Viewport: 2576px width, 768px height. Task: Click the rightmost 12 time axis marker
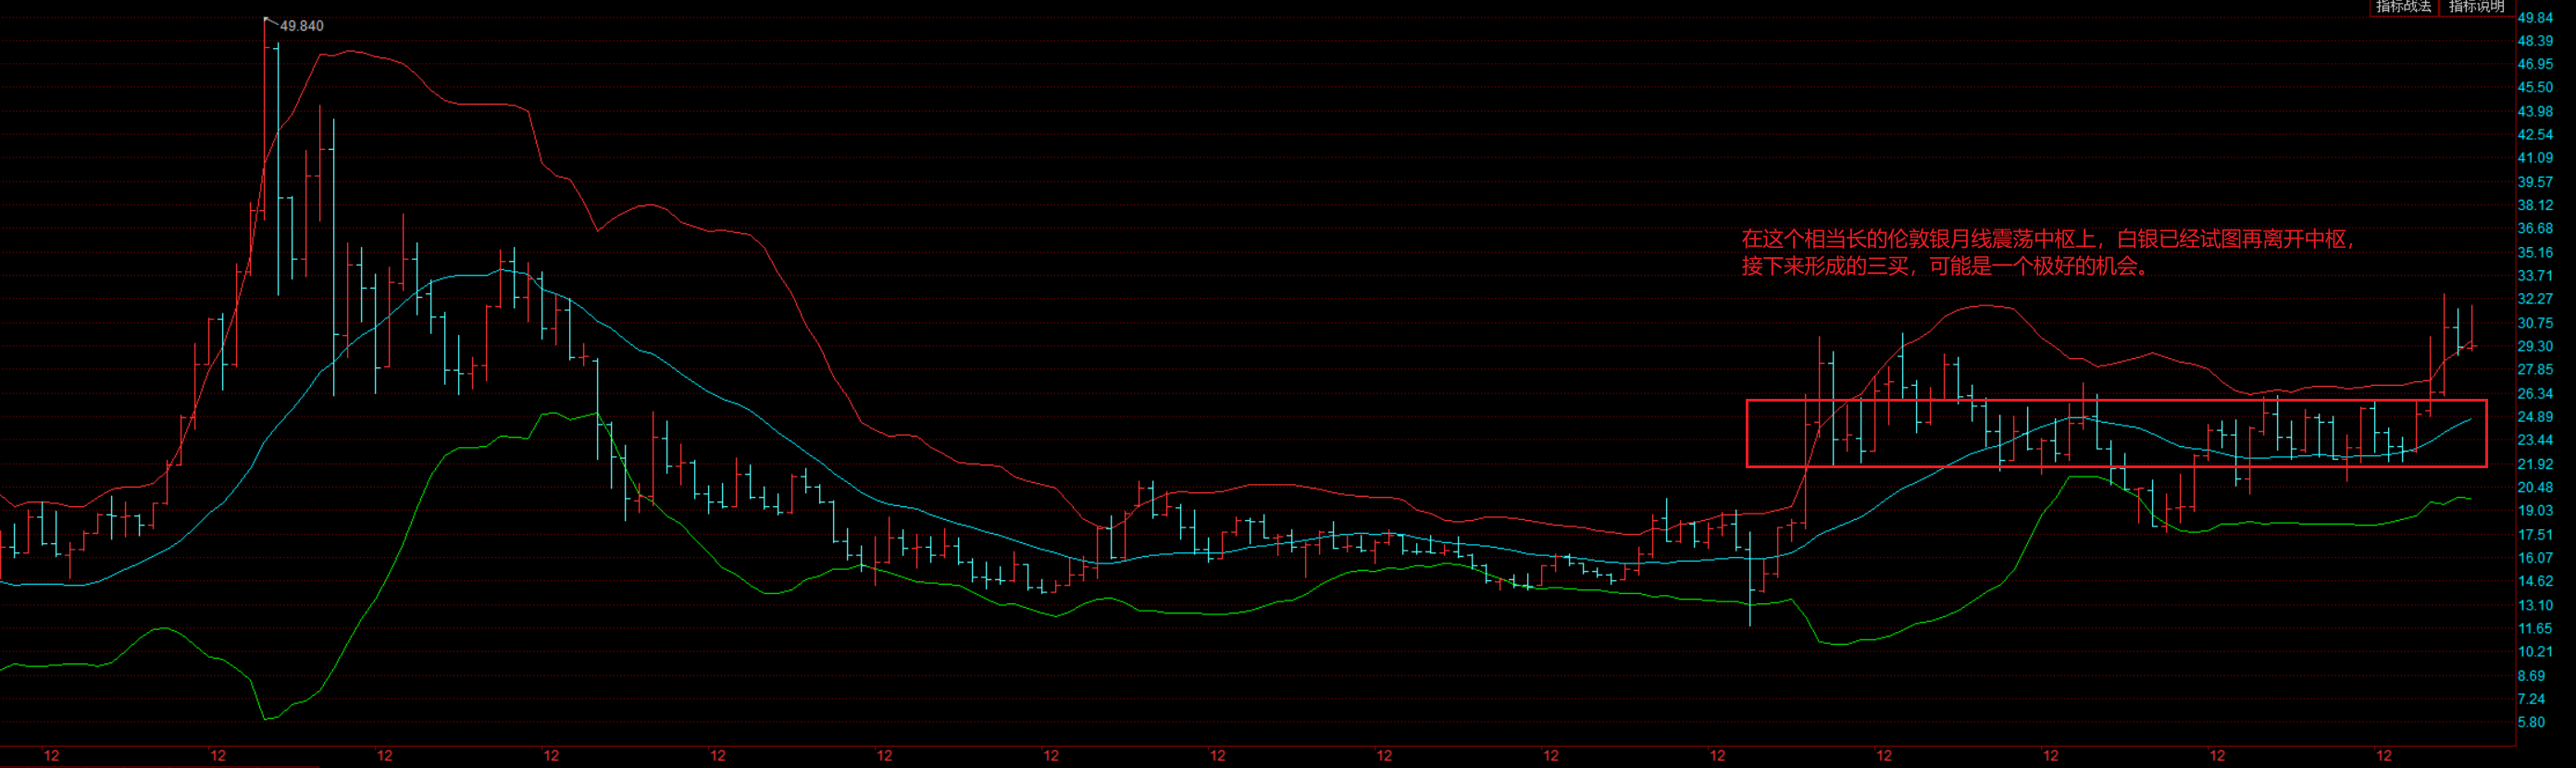(x=2384, y=756)
